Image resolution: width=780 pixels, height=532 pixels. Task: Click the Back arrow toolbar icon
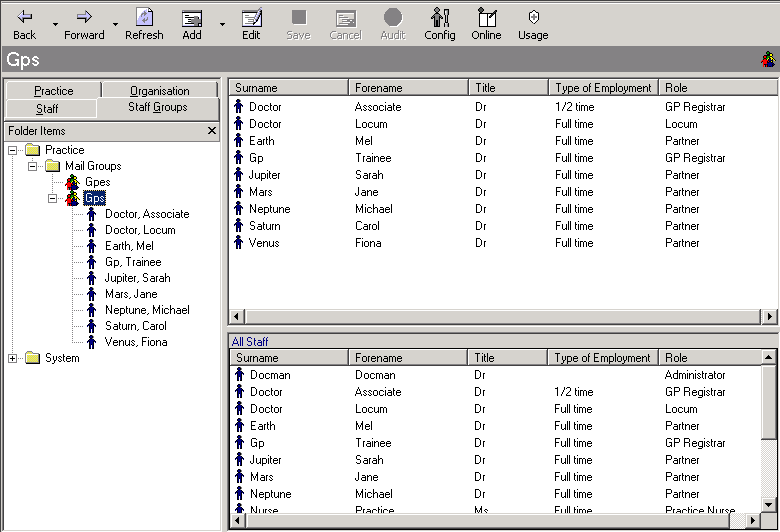coord(24,17)
